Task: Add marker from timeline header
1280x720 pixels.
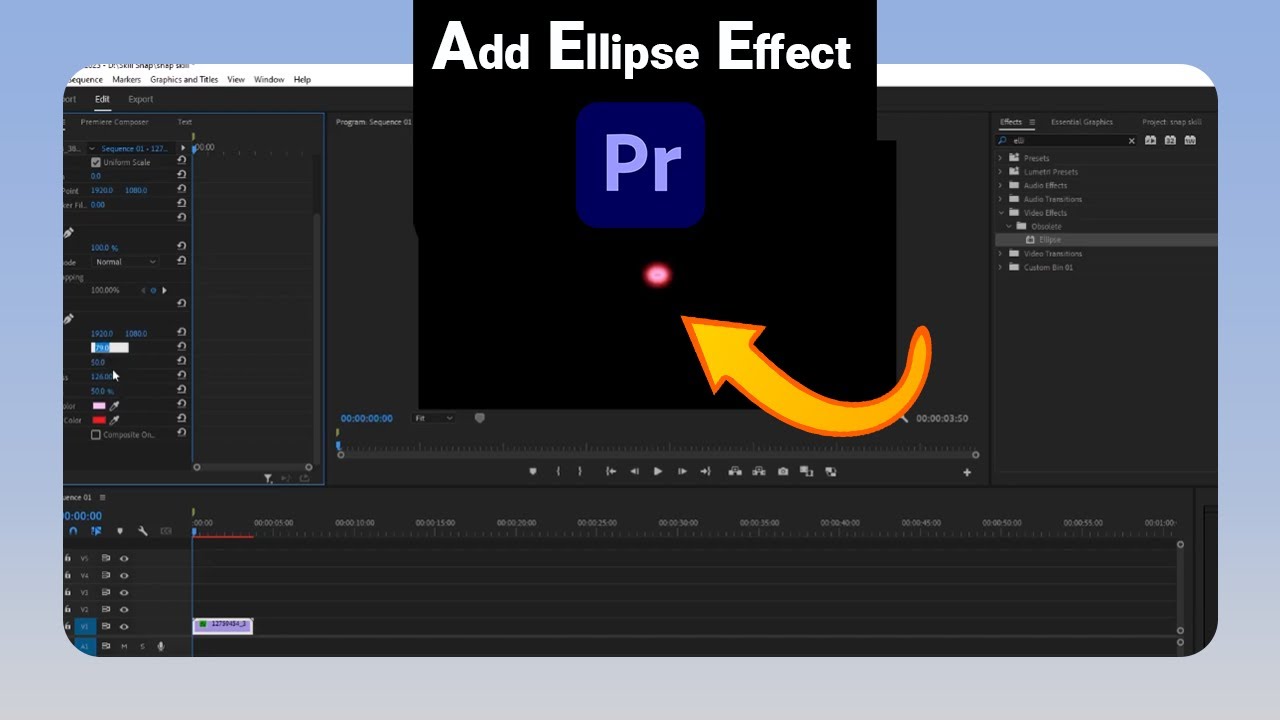Action: pos(120,532)
